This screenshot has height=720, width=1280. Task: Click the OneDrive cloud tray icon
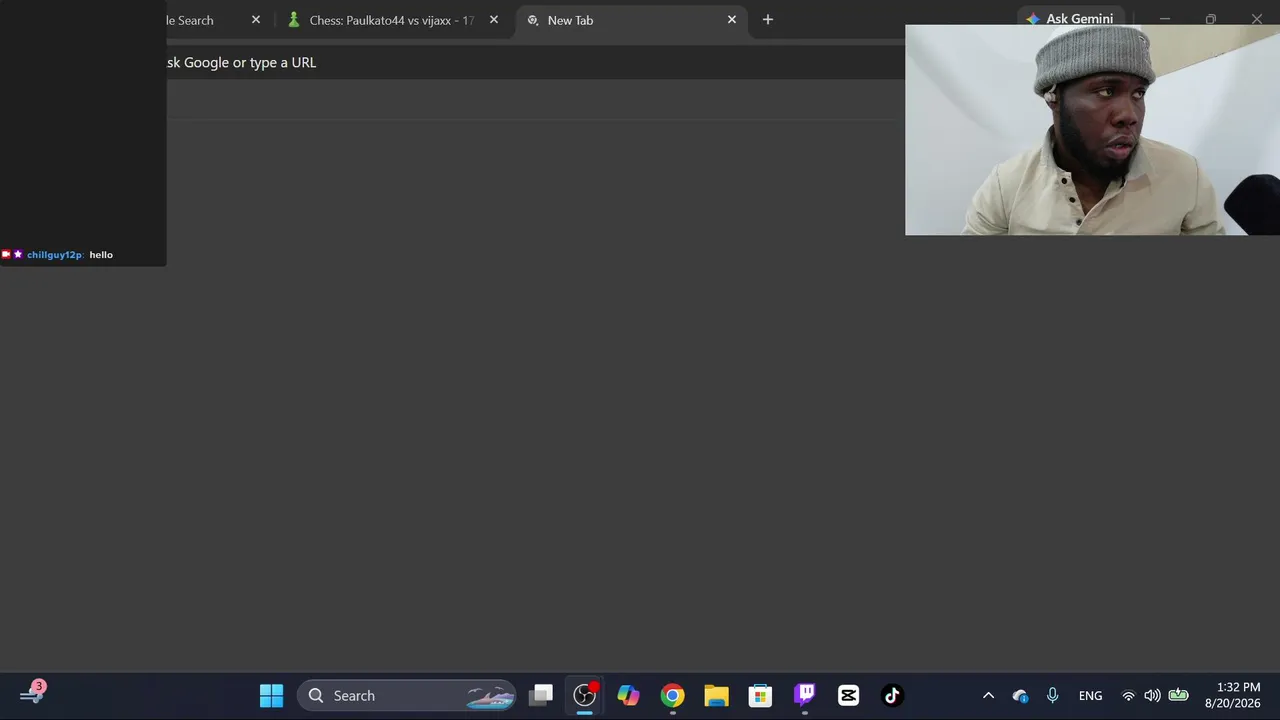coord(1020,696)
